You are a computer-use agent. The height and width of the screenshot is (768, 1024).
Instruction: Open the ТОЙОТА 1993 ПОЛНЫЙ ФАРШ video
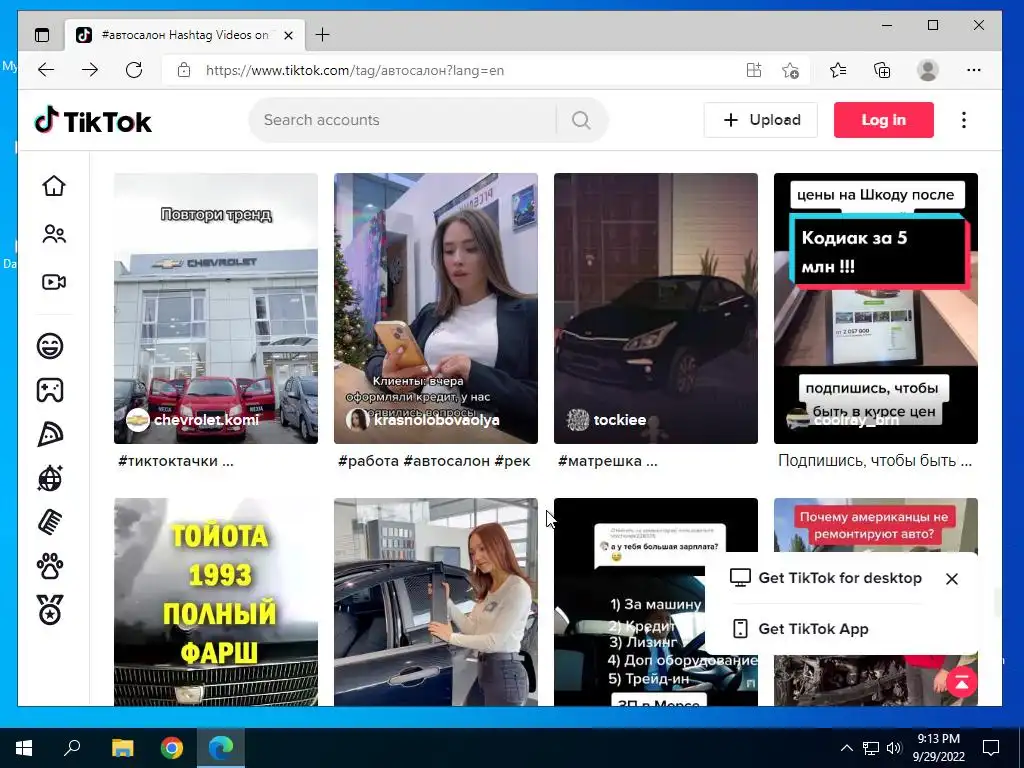pos(216,601)
